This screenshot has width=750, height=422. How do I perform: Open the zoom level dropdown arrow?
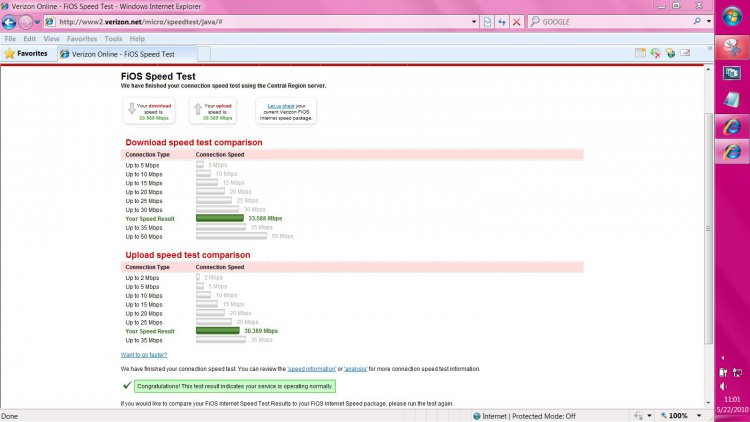[x=699, y=416]
